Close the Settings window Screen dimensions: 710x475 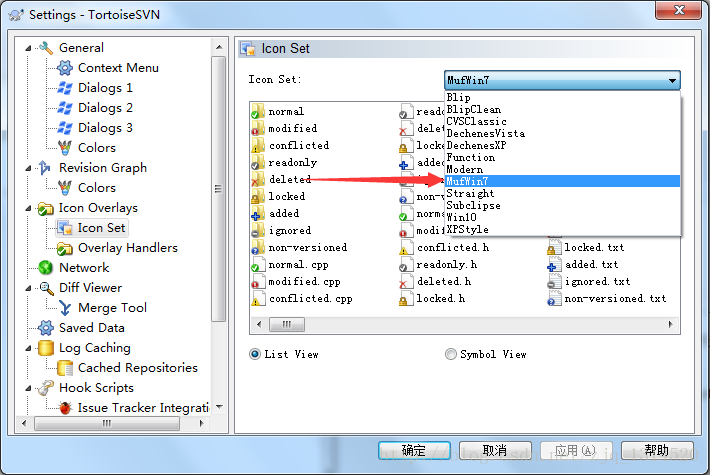(x=678, y=10)
